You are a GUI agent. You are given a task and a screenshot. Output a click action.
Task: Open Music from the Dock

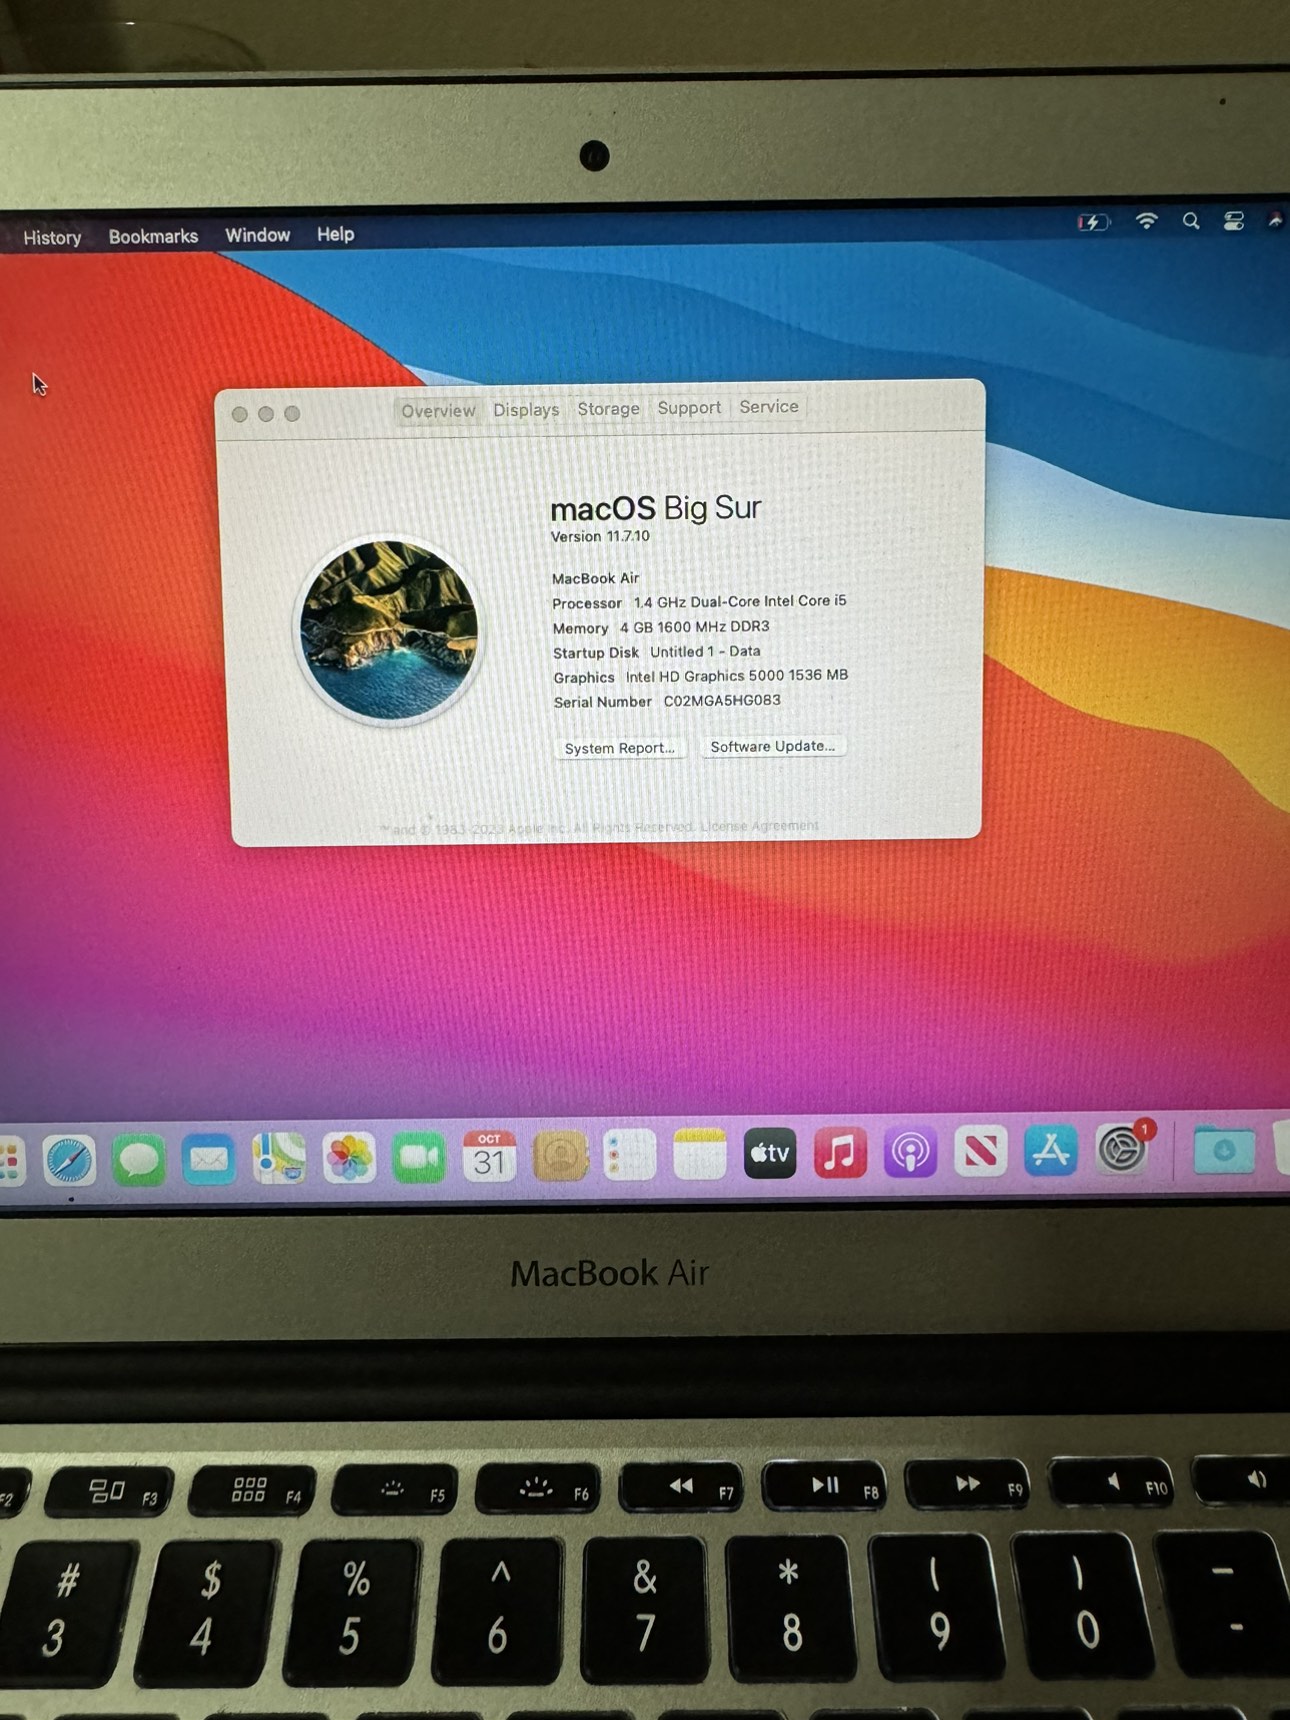pyautogui.click(x=840, y=1152)
